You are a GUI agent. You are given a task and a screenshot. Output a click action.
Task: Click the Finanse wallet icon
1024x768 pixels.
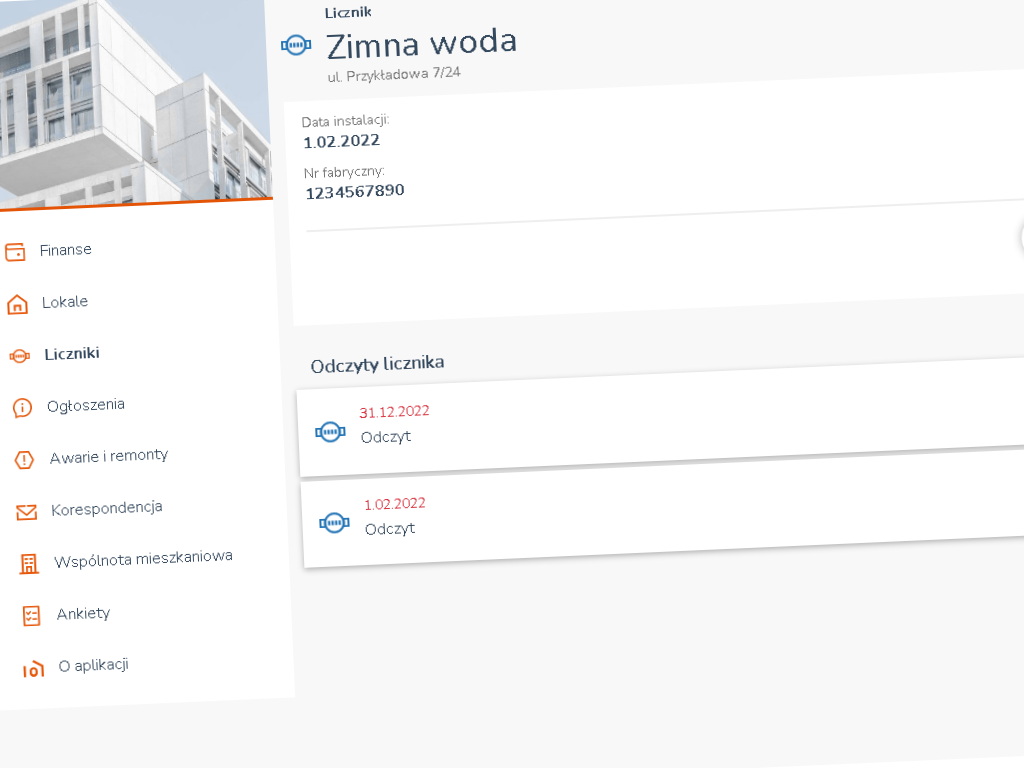point(15,252)
